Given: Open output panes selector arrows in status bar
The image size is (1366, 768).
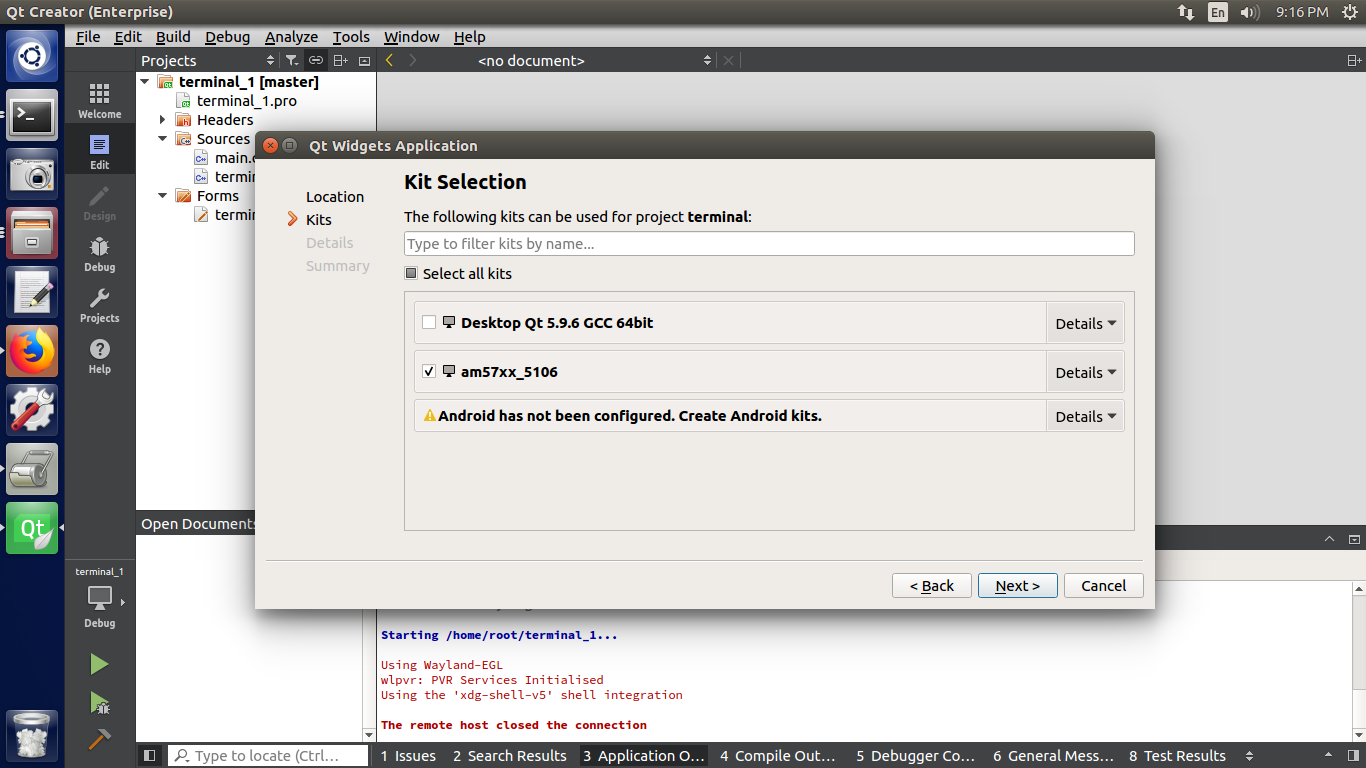Looking at the screenshot, I should coord(1247,756).
